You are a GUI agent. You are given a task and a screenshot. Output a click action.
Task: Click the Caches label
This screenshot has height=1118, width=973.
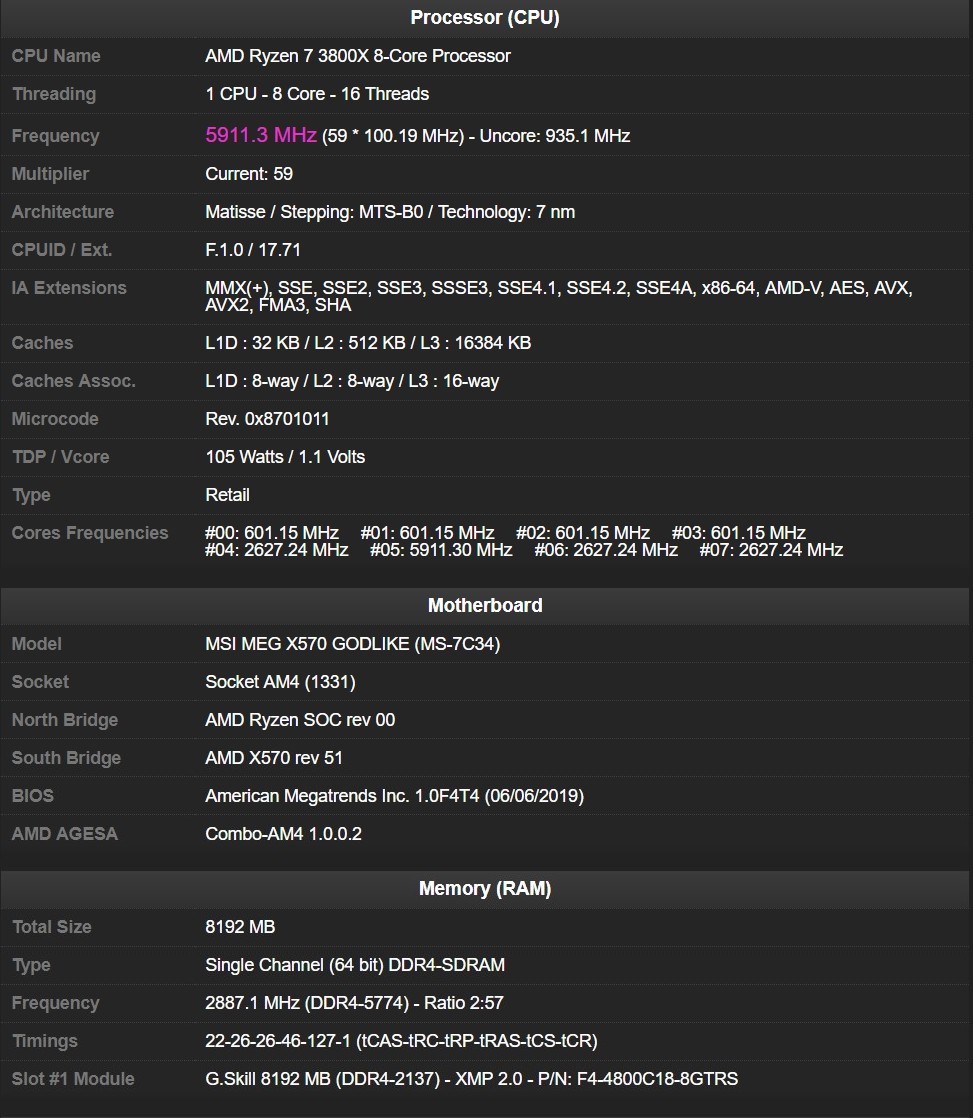click(42, 342)
